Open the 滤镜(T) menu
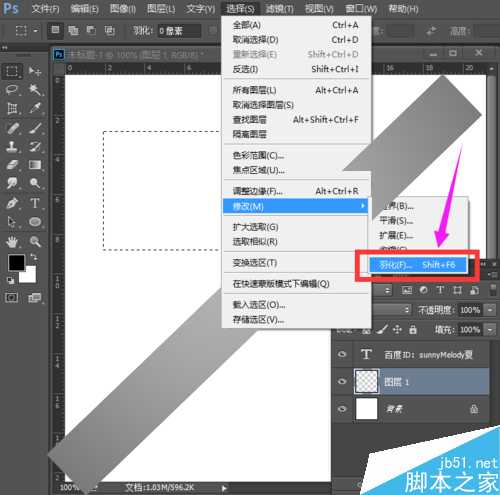Image resolution: width=500 pixels, height=495 pixels. (279, 9)
